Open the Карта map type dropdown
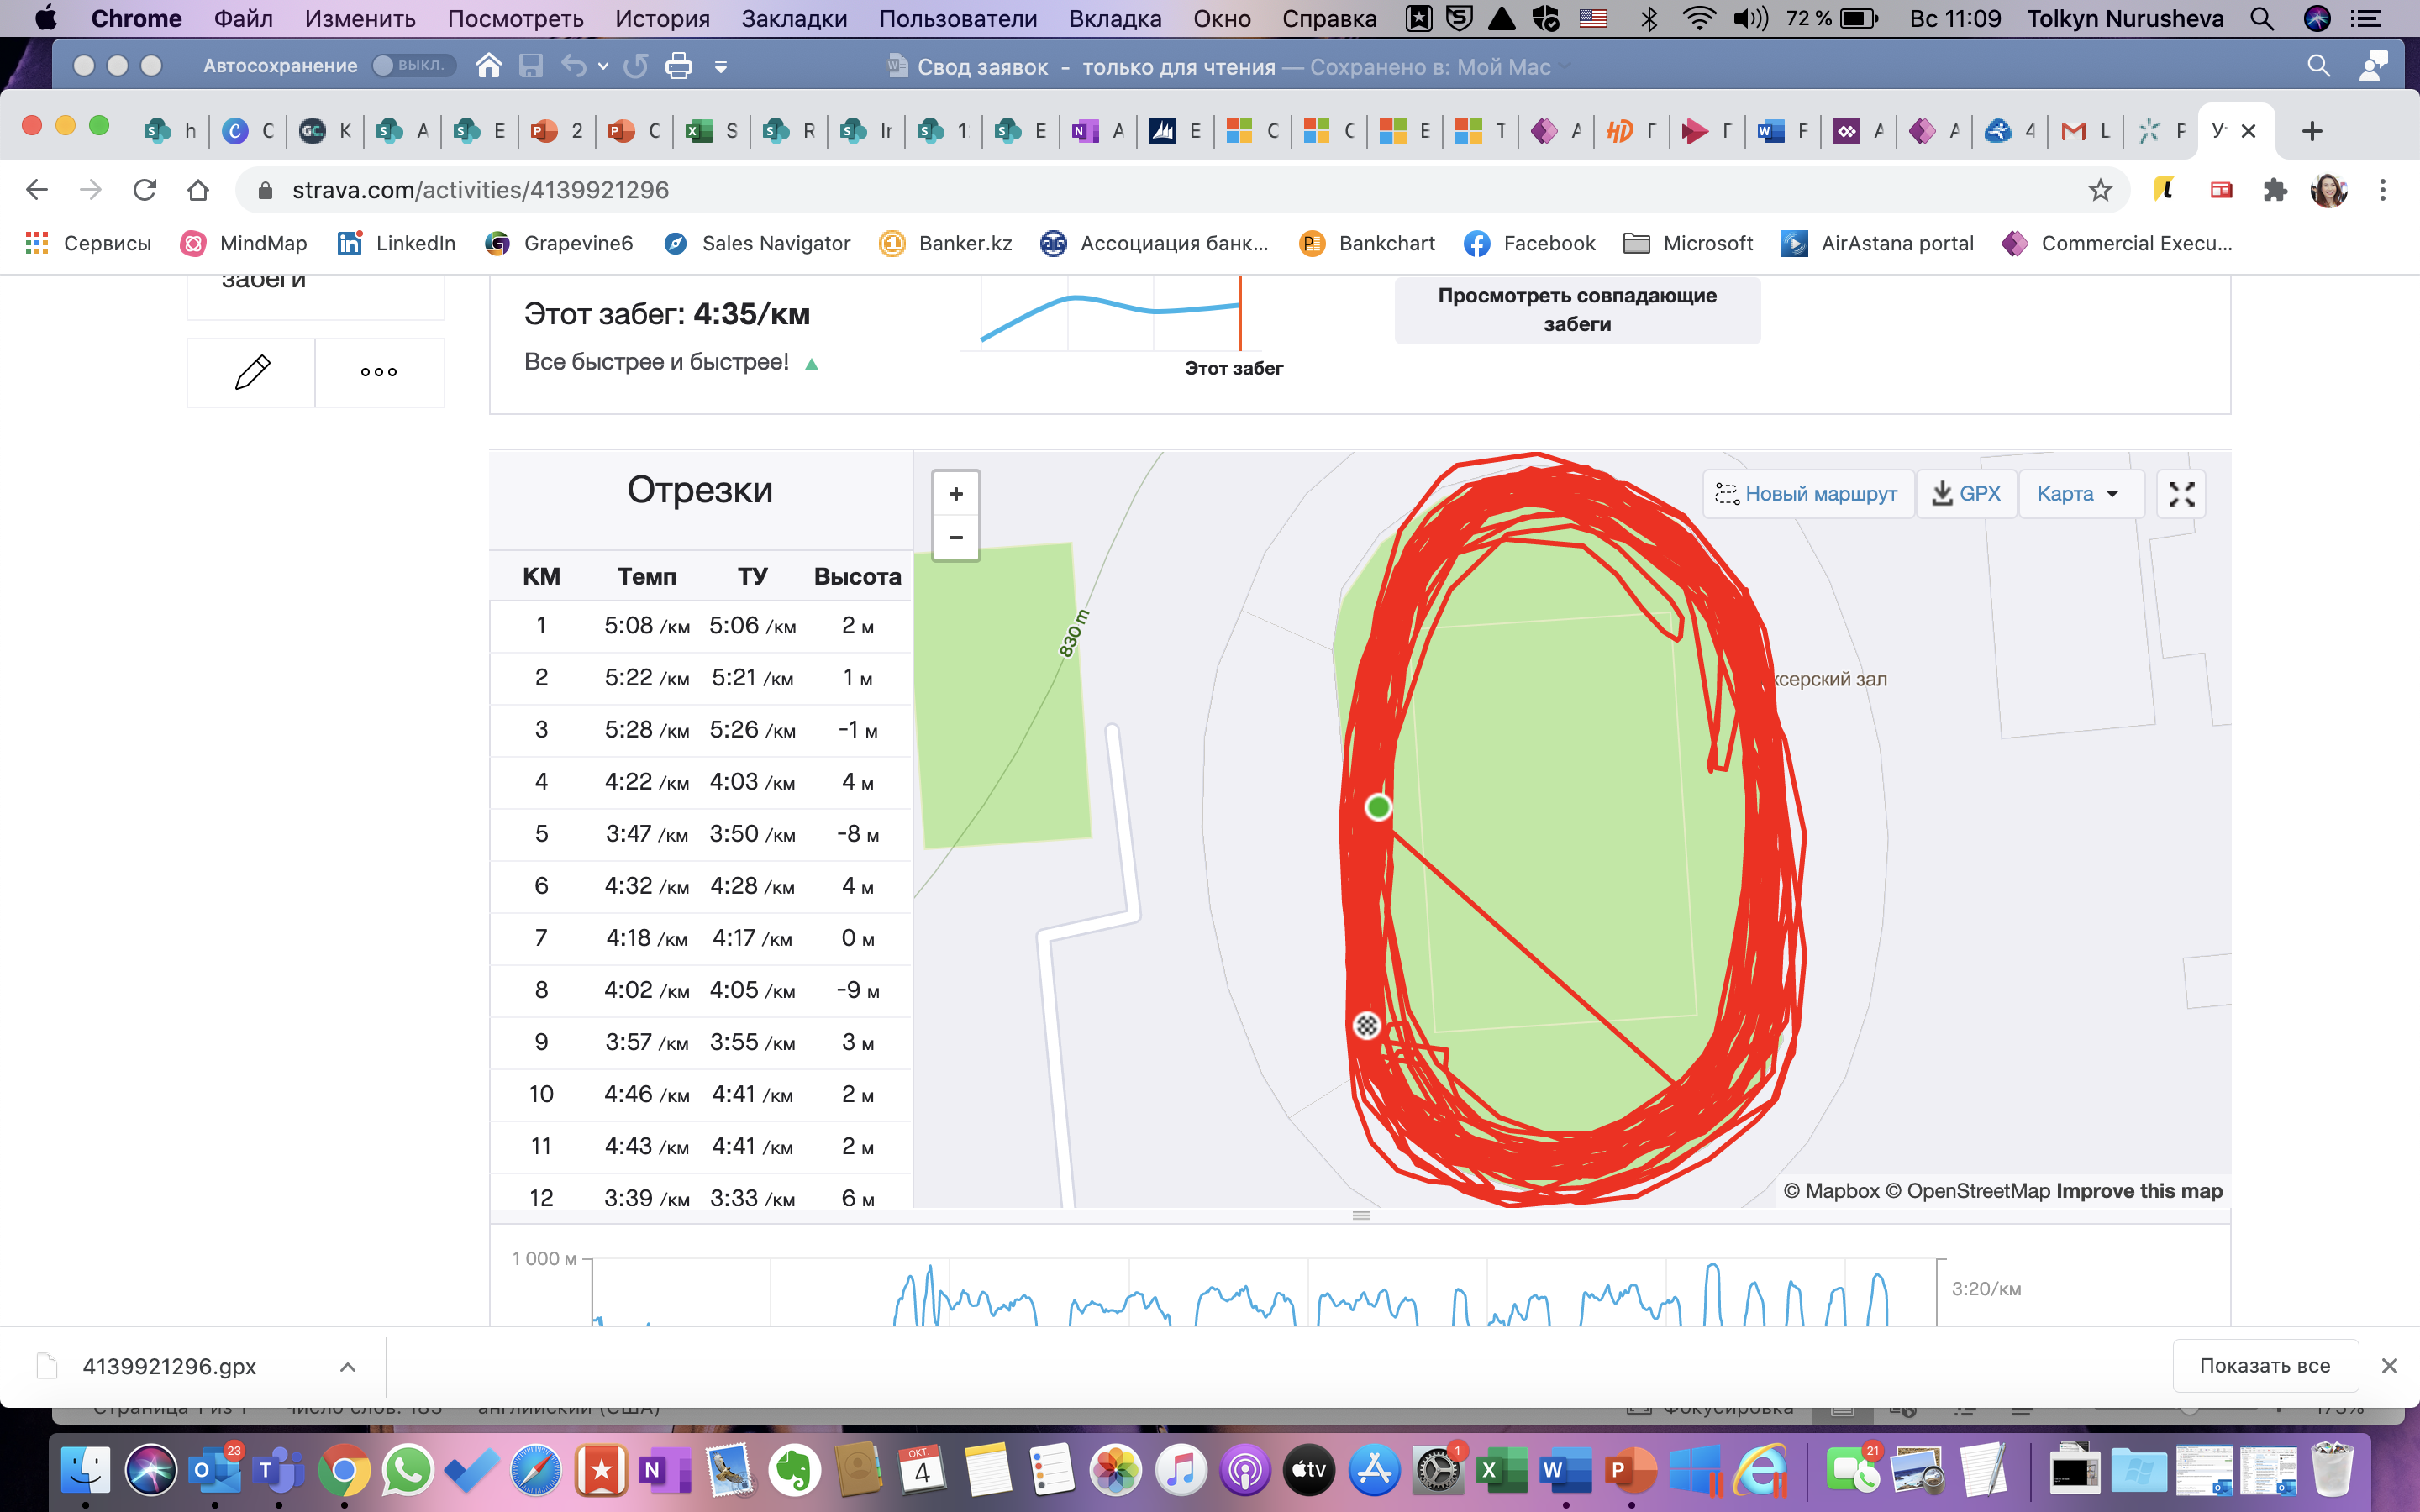2420x1512 pixels. coord(2079,494)
